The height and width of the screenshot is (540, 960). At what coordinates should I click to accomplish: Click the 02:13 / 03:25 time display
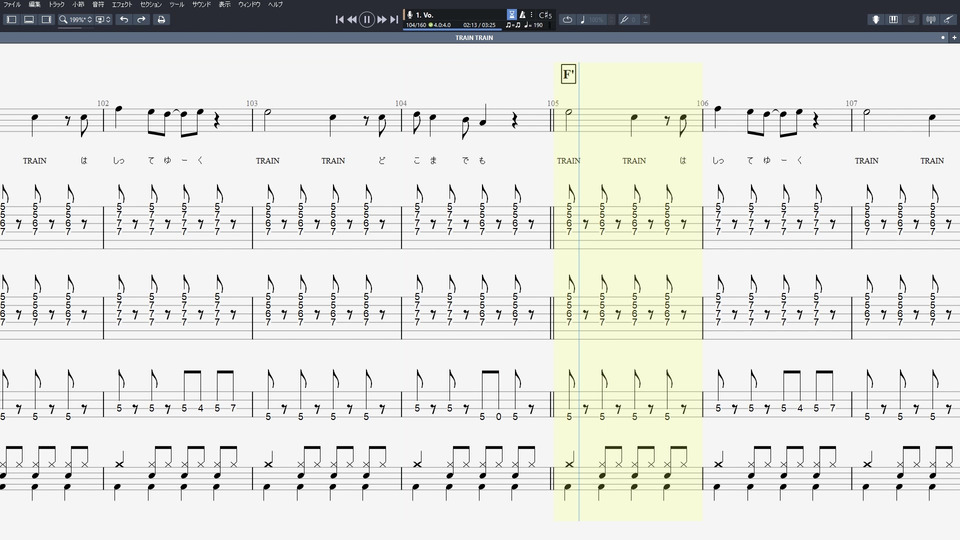pos(479,25)
